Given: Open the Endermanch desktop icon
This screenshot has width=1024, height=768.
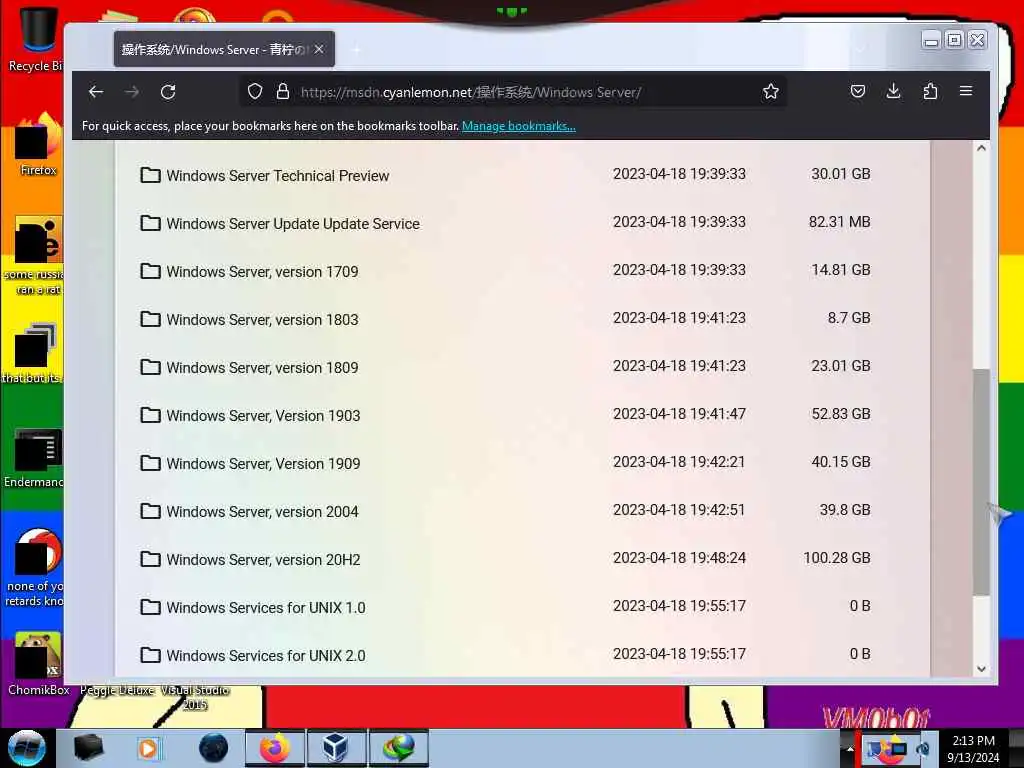Looking at the screenshot, I should [x=36, y=457].
